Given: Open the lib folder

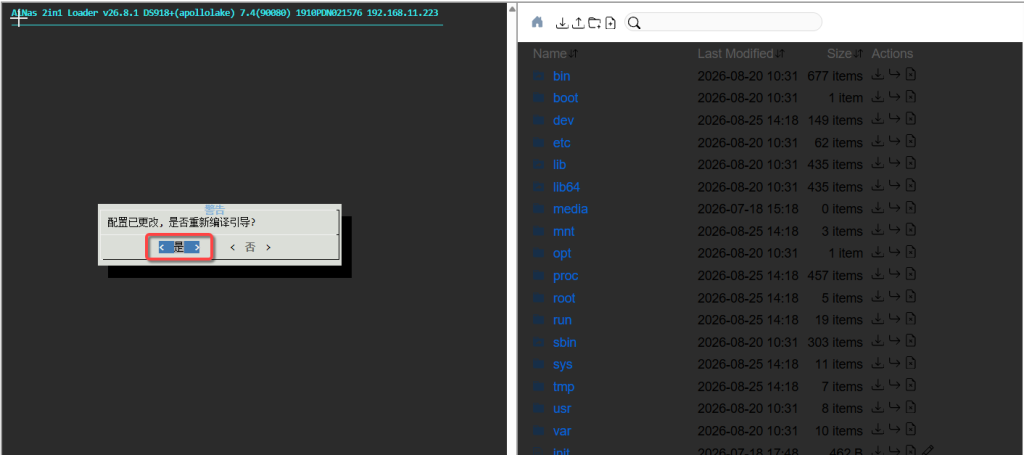Looking at the screenshot, I should coord(560,165).
